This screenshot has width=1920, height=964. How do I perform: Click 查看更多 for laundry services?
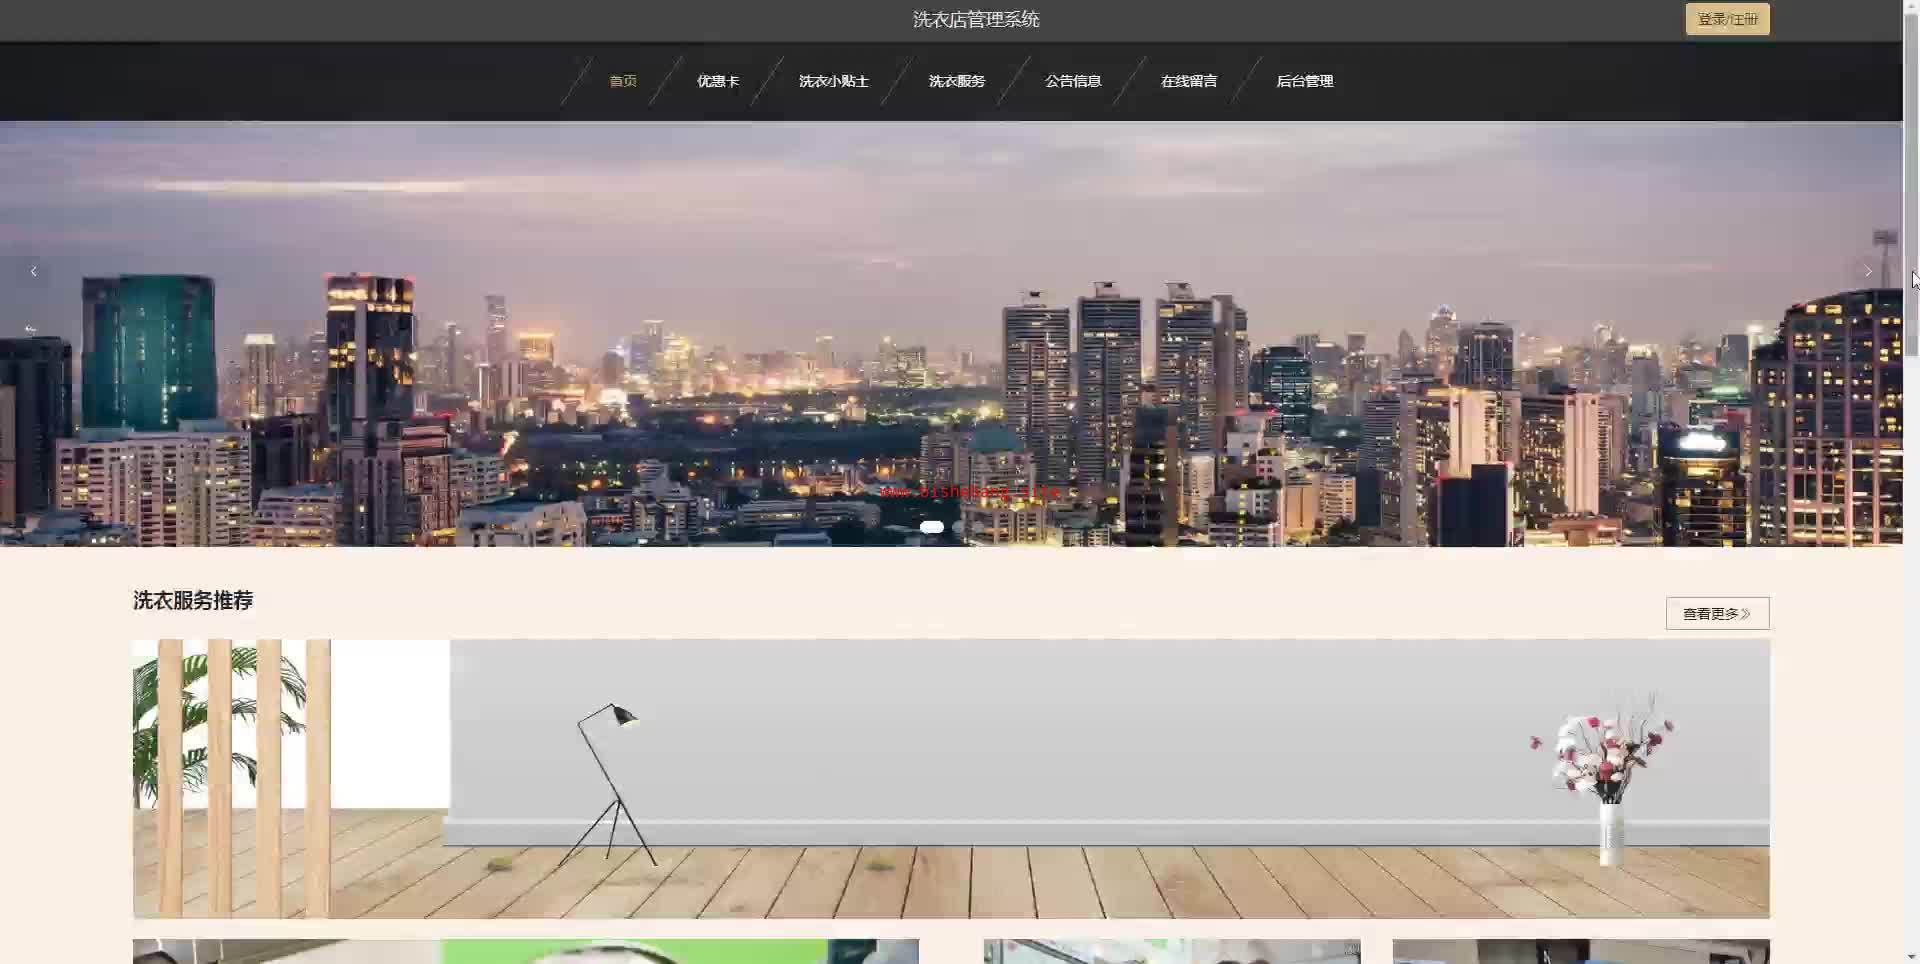pos(1717,614)
